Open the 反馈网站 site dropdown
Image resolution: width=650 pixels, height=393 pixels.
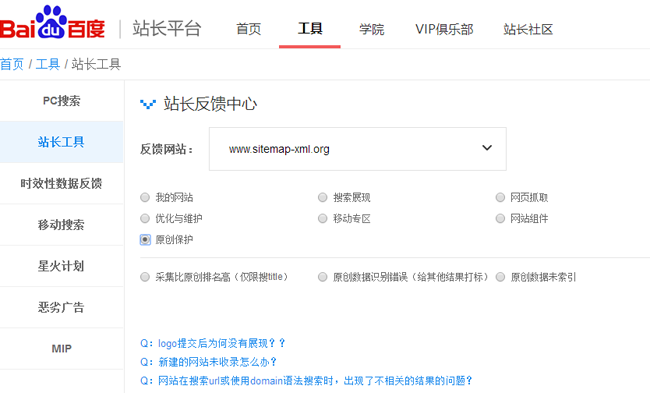tap(357, 149)
